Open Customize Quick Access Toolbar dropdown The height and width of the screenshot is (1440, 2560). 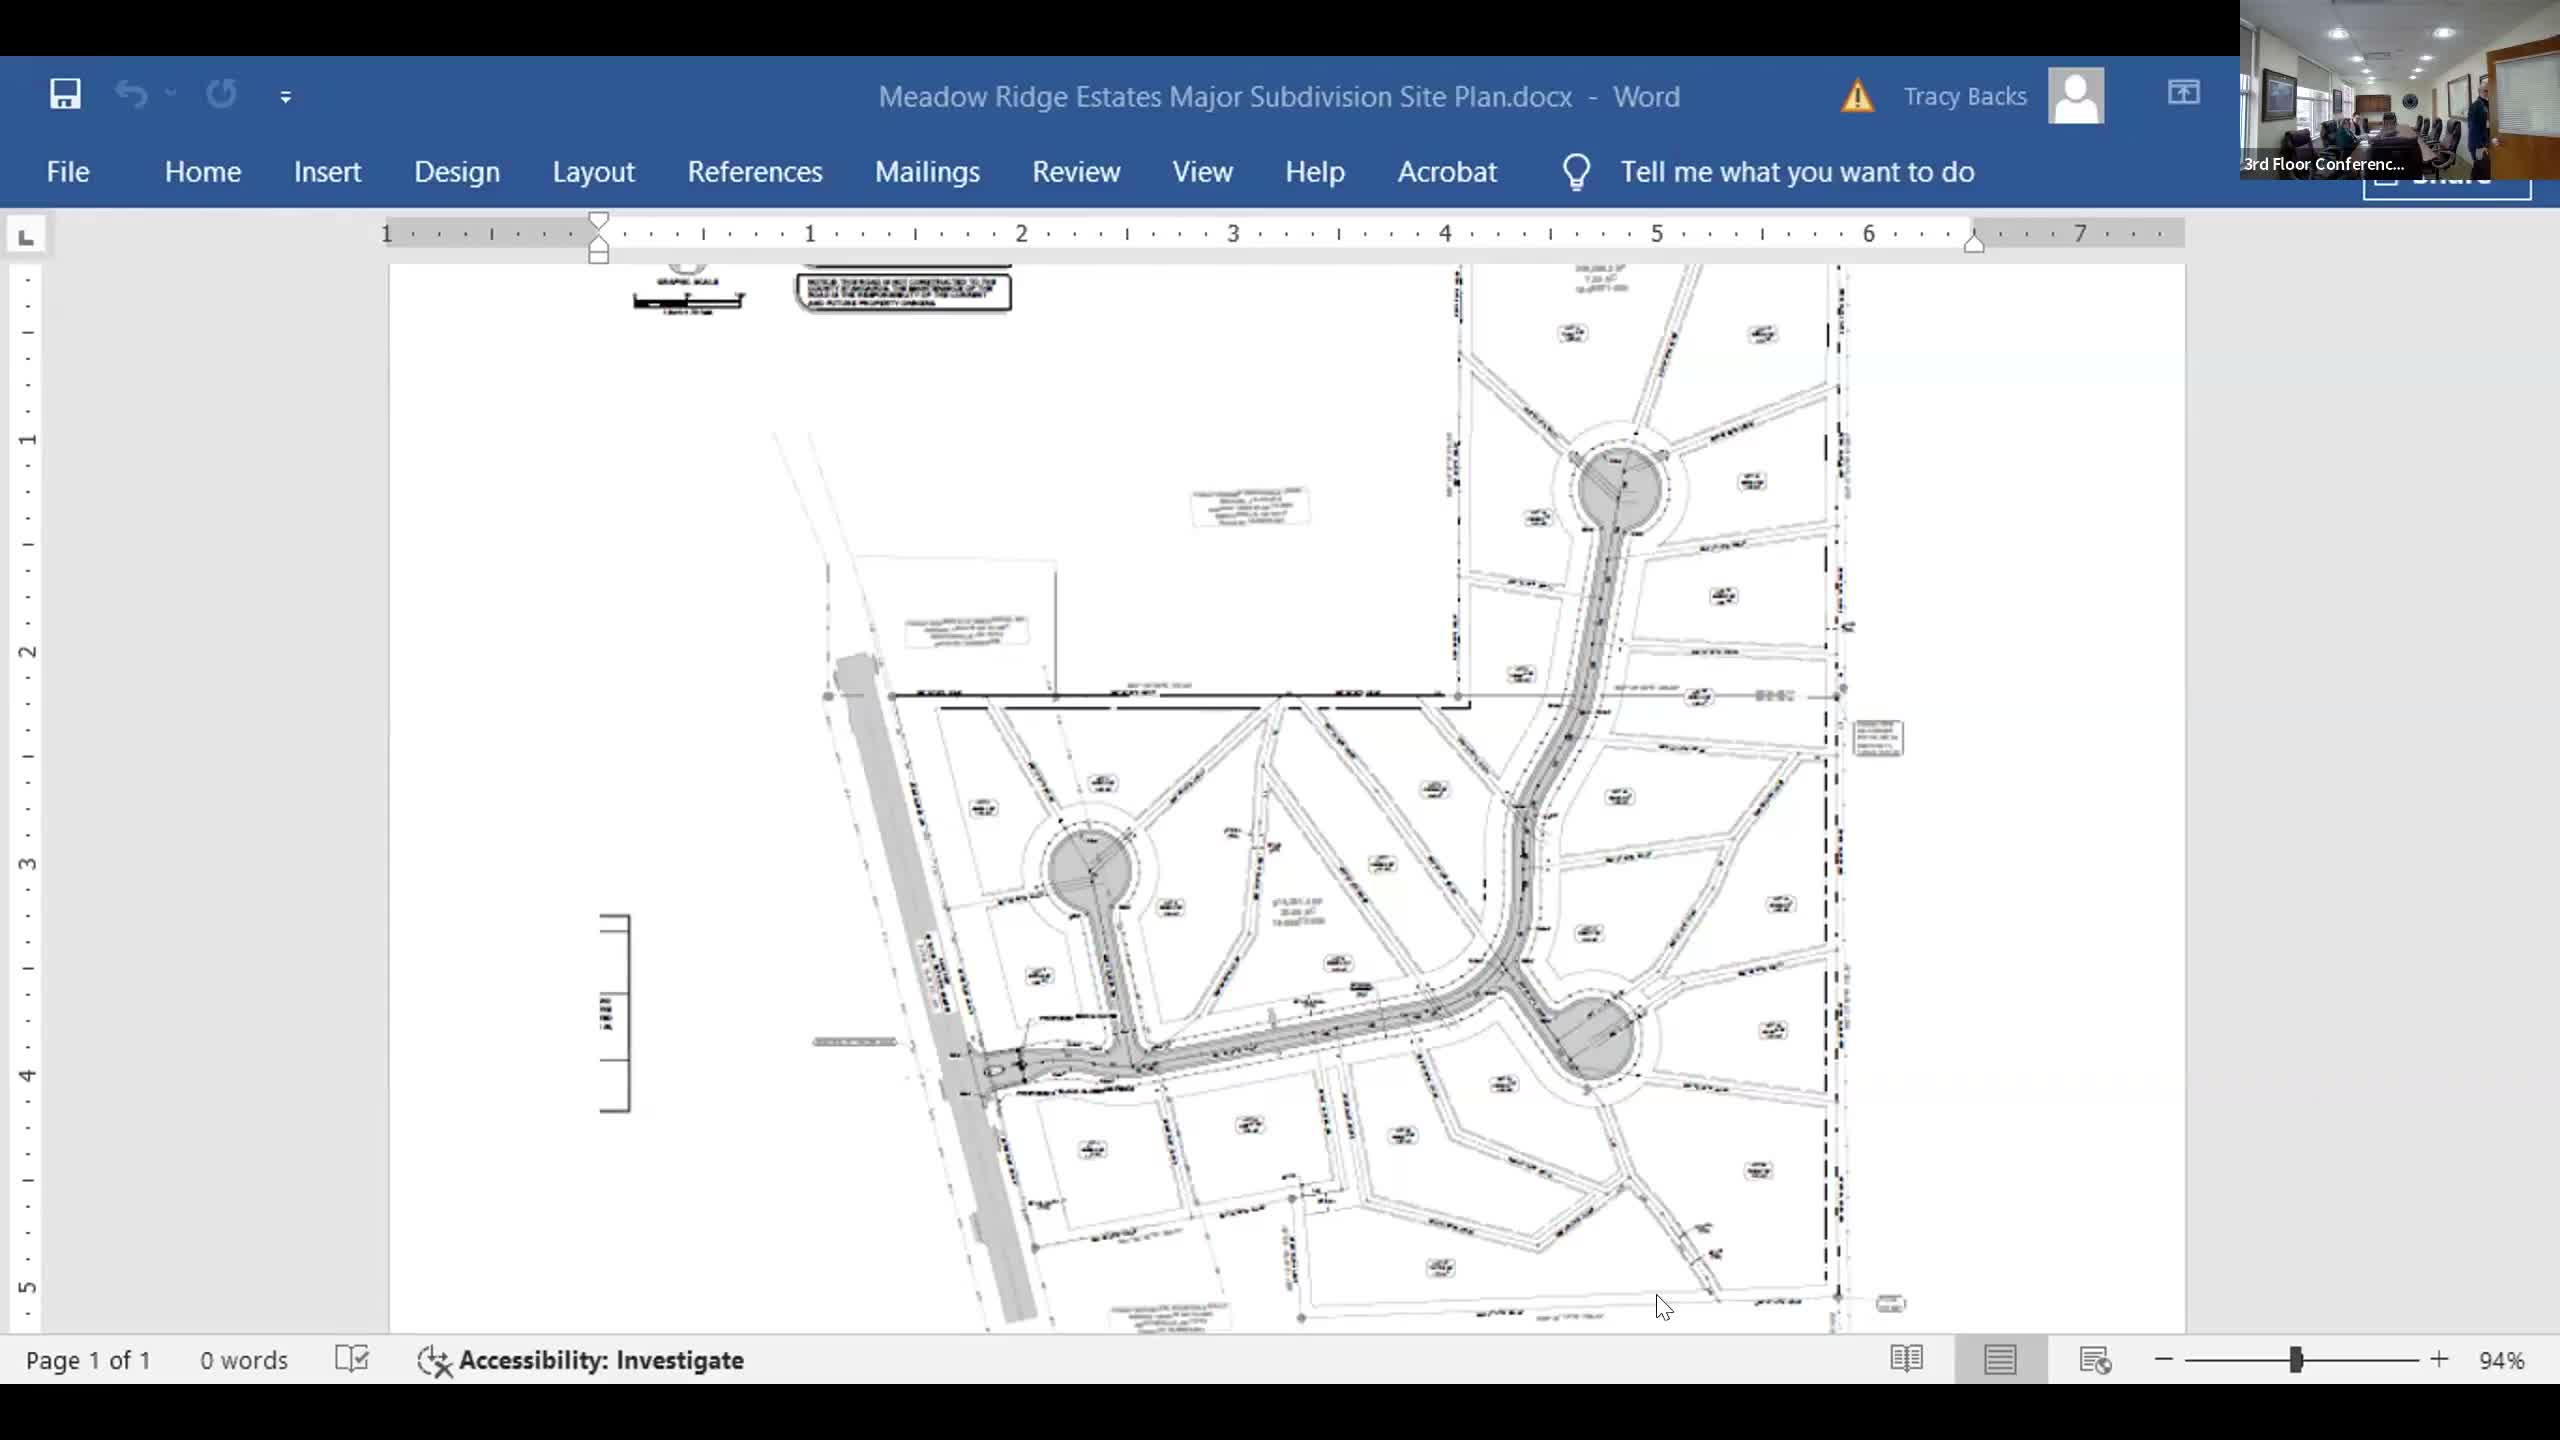[x=286, y=97]
